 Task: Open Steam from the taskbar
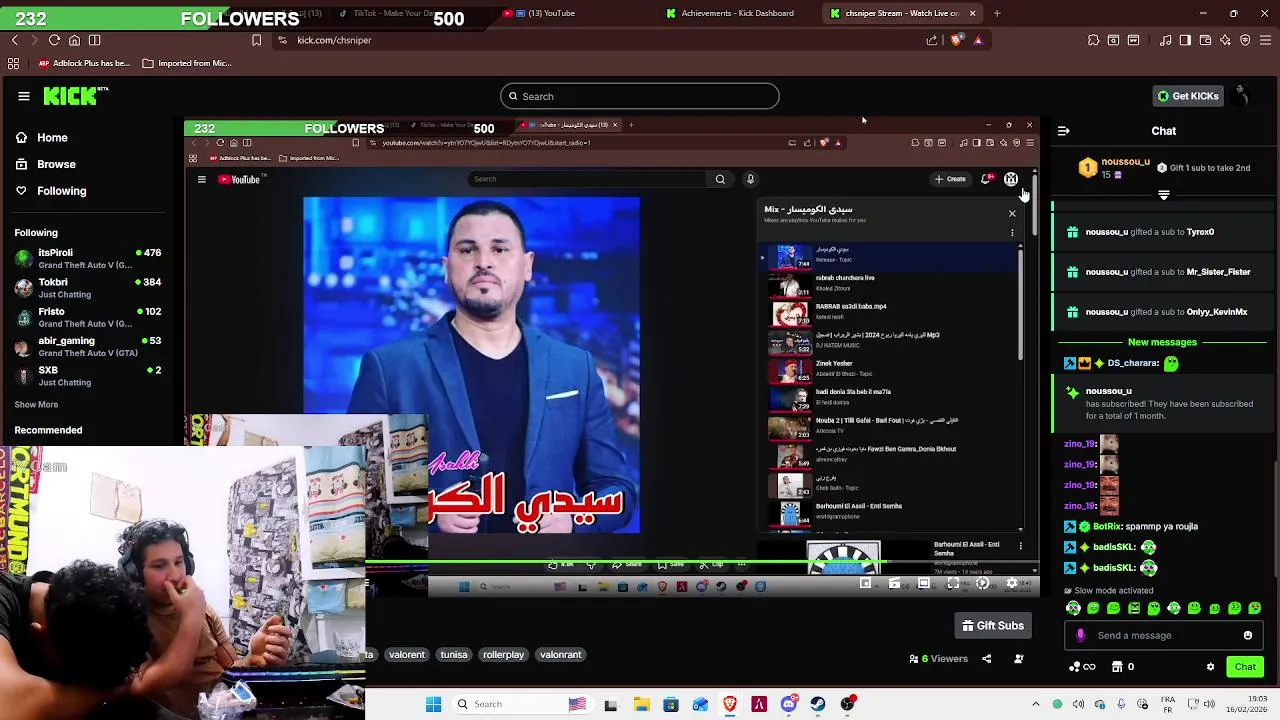point(818,704)
